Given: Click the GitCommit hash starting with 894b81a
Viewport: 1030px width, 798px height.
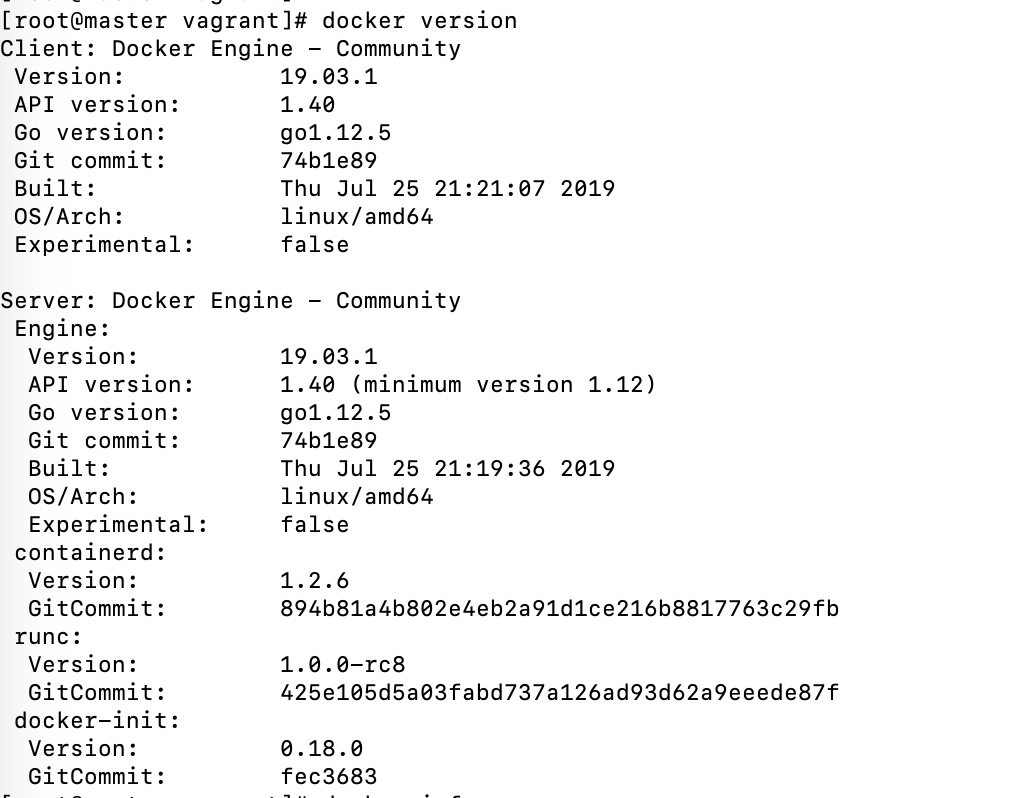Looking at the screenshot, I should [559, 608].
